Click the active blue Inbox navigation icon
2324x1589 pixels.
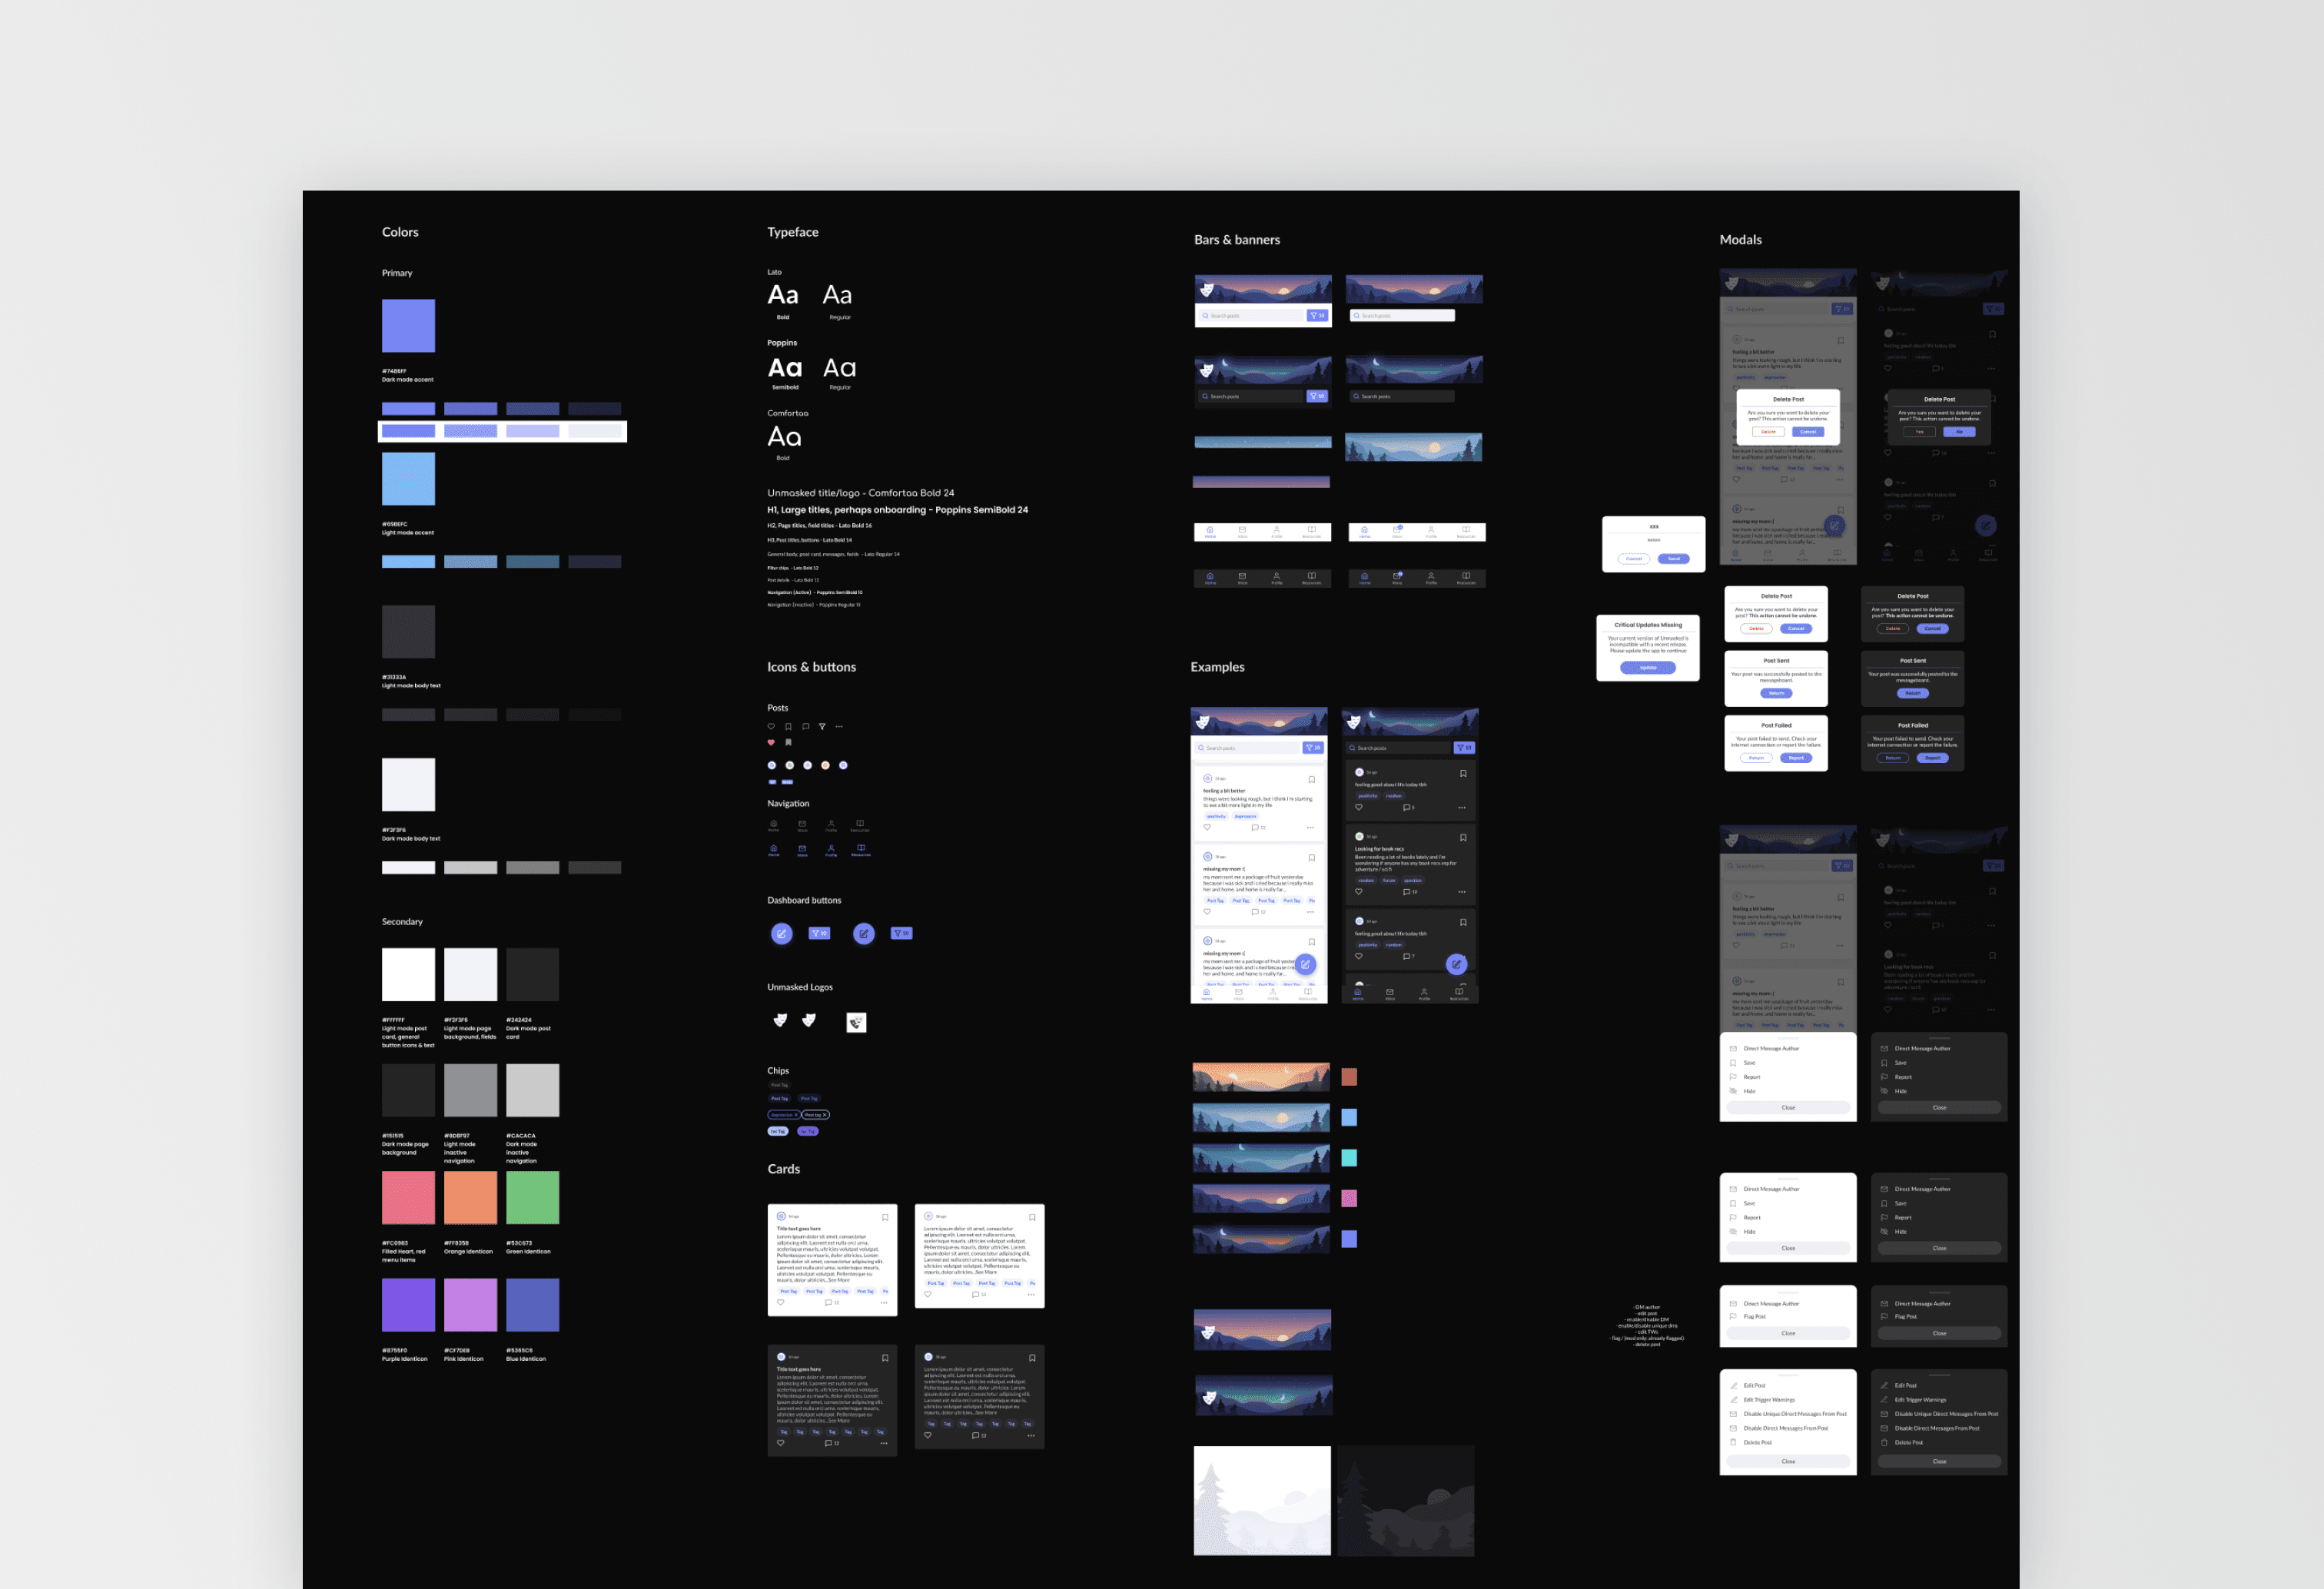802,849
